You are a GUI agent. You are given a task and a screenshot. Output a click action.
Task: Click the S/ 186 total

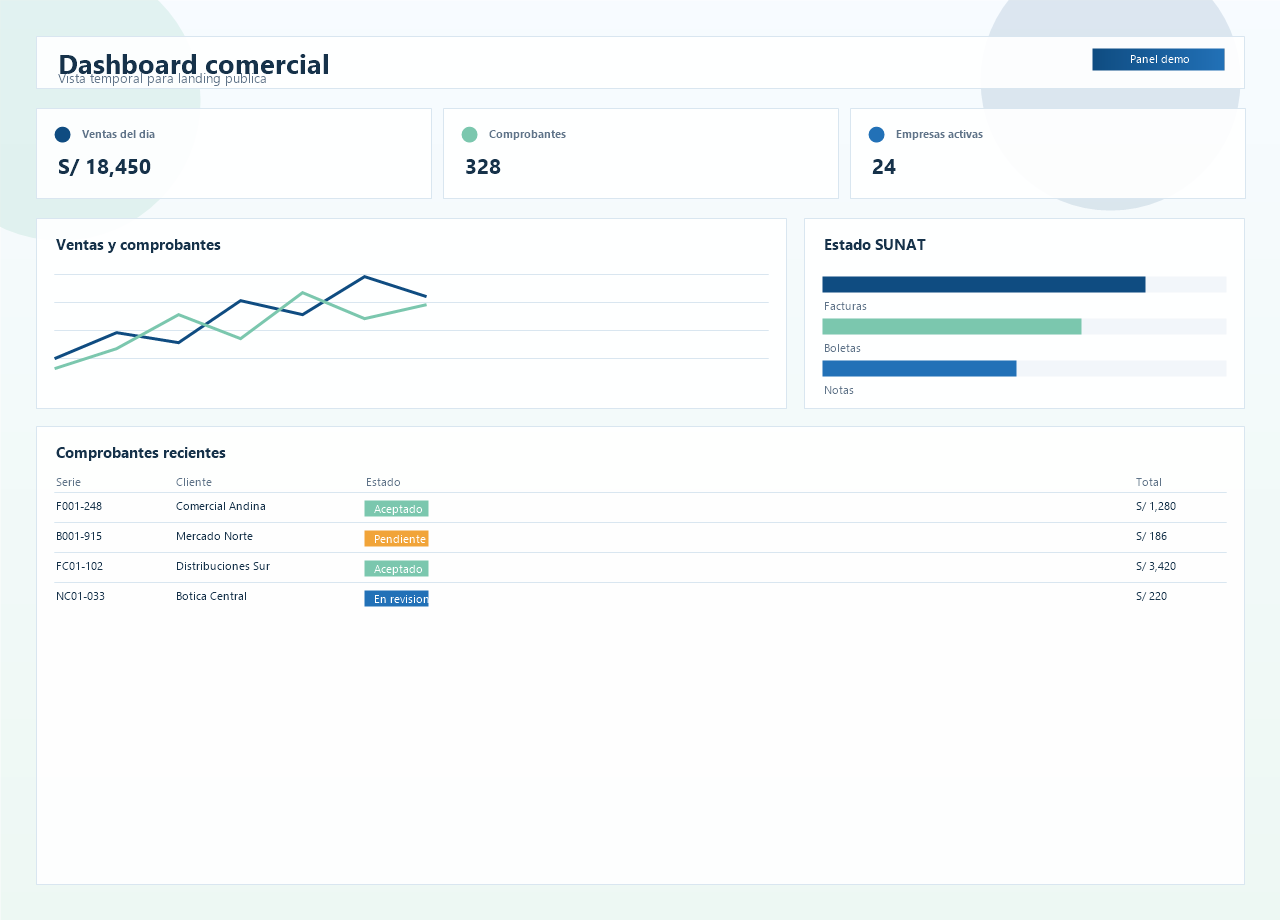[1151, 536]
